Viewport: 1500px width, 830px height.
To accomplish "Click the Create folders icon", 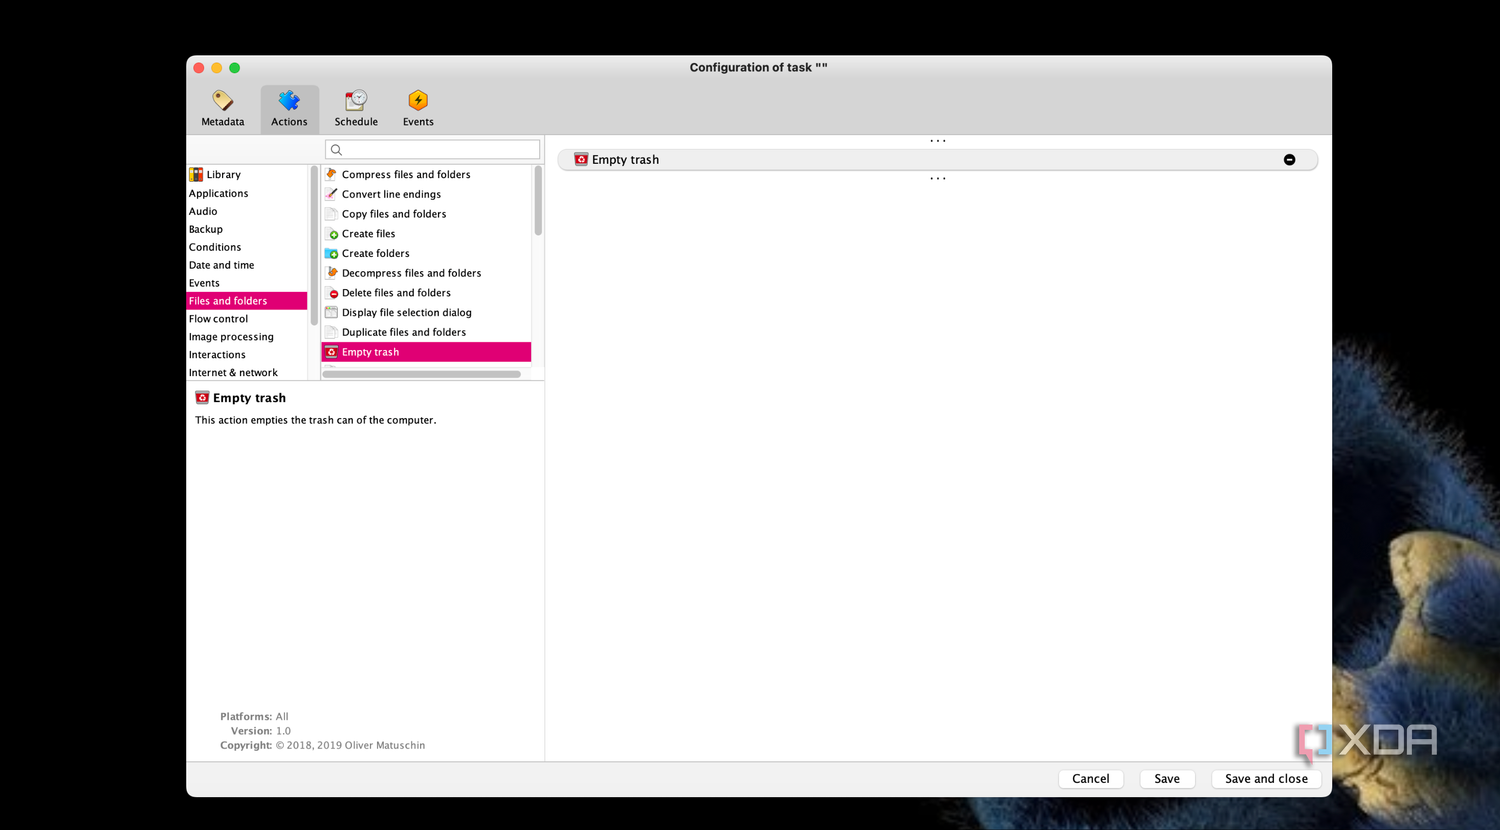I will [331, 253].
